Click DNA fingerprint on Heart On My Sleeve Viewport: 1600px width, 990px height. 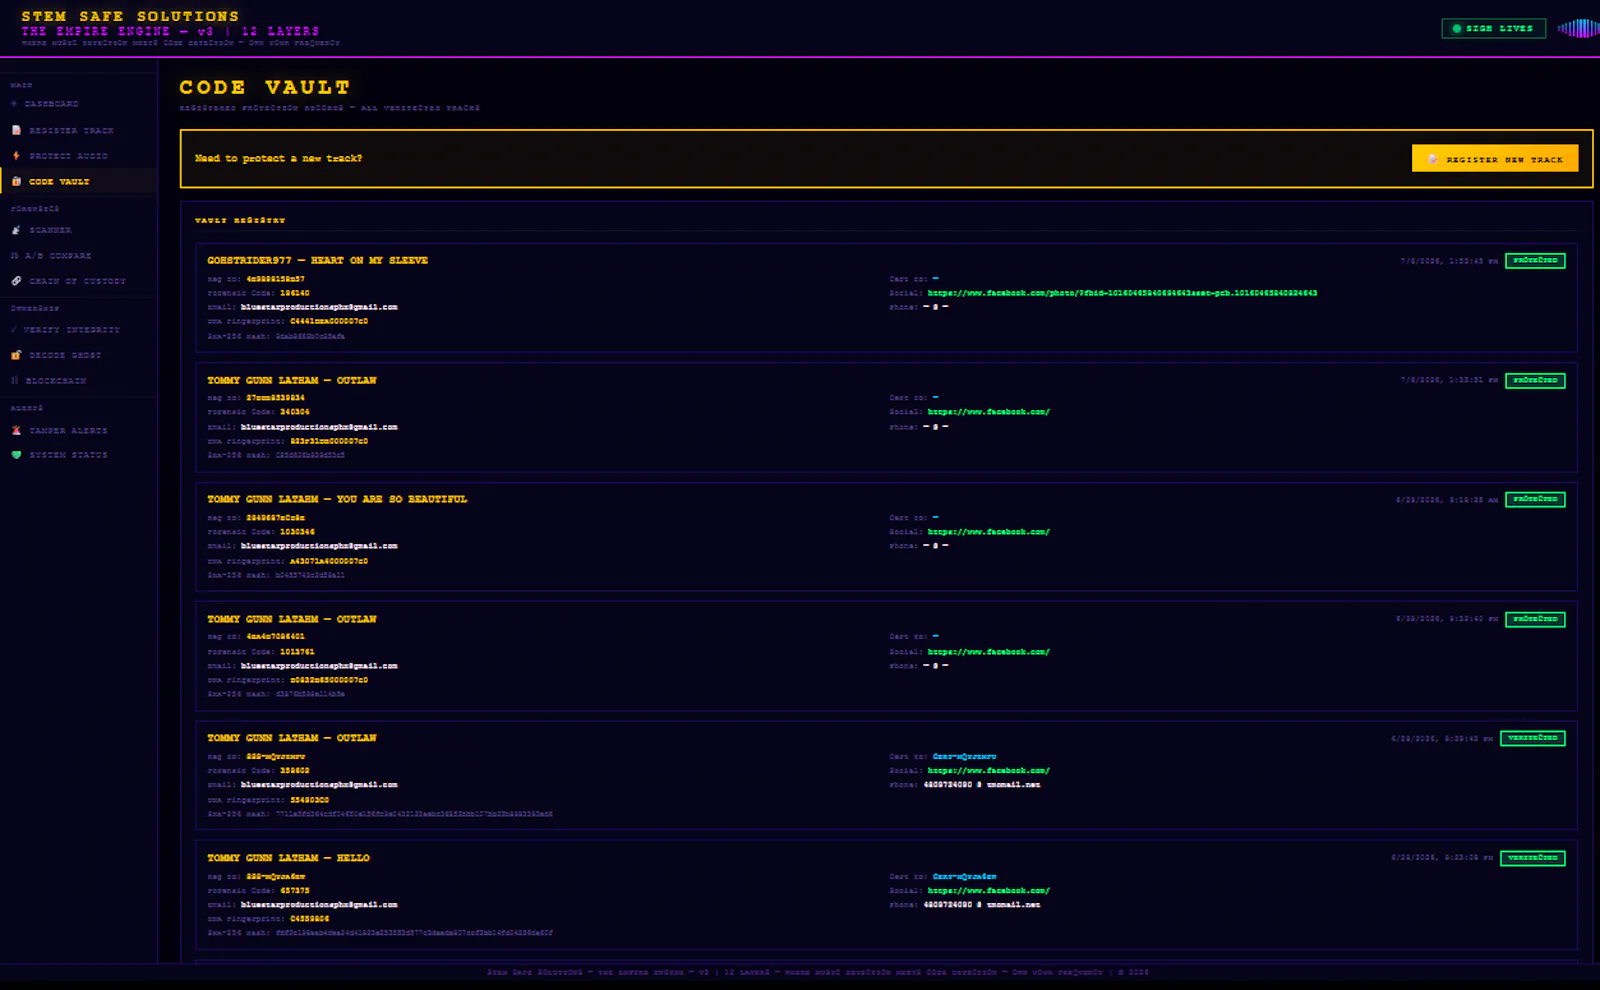(329, 321)
